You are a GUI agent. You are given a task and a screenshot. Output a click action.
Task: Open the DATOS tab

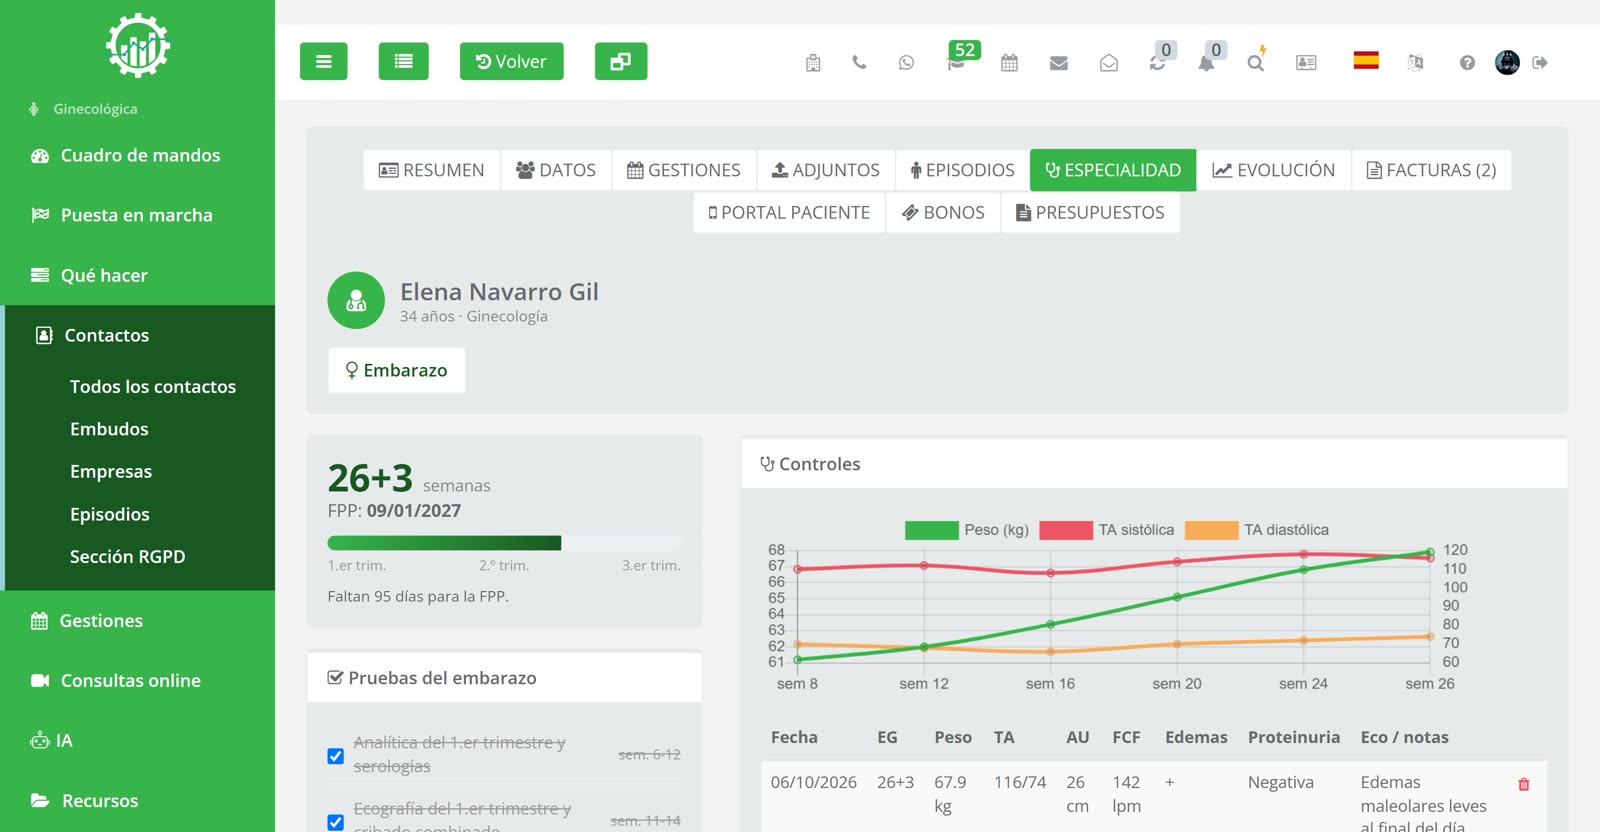556,170
